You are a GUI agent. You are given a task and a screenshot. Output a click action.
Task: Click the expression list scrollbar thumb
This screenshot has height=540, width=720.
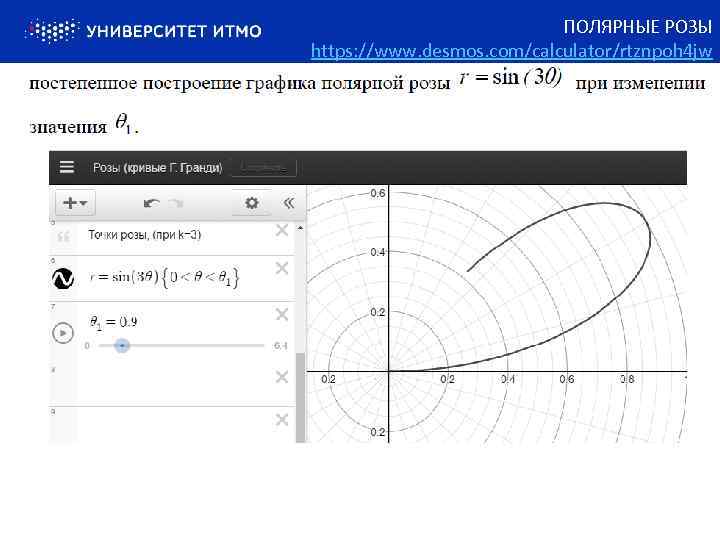coord(300,398)
